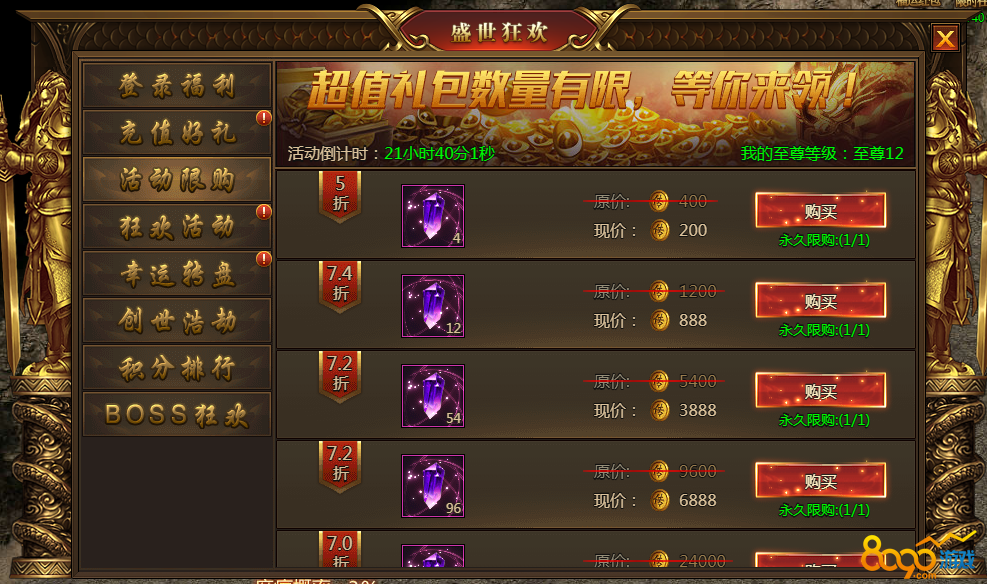Click the purple crystal item with quantity 96
987x584 pixels.
pyautogui.click(x=433, y=486)
